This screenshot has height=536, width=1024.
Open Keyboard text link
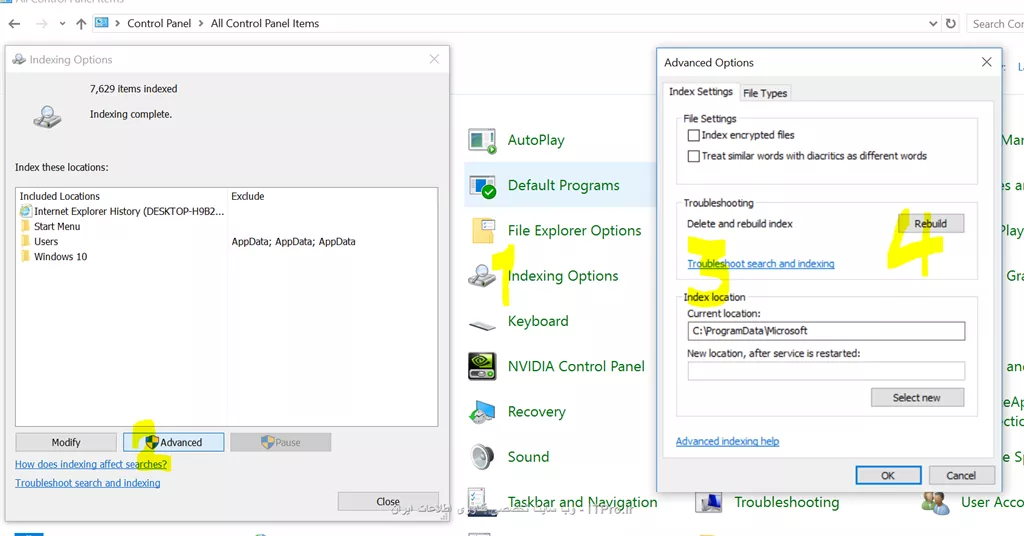538,321
